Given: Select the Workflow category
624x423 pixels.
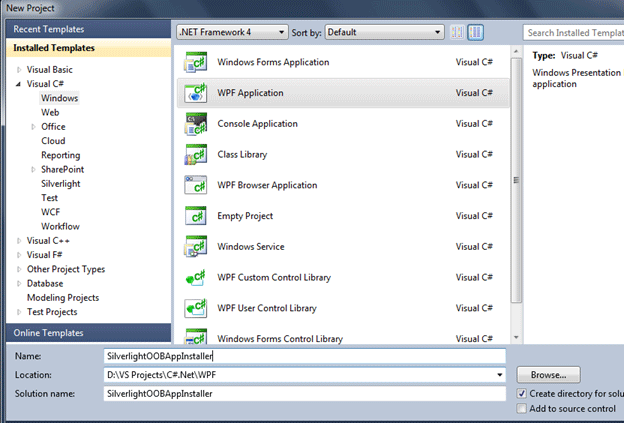Looking at the screenshot, I should click(x=60, y=226).
